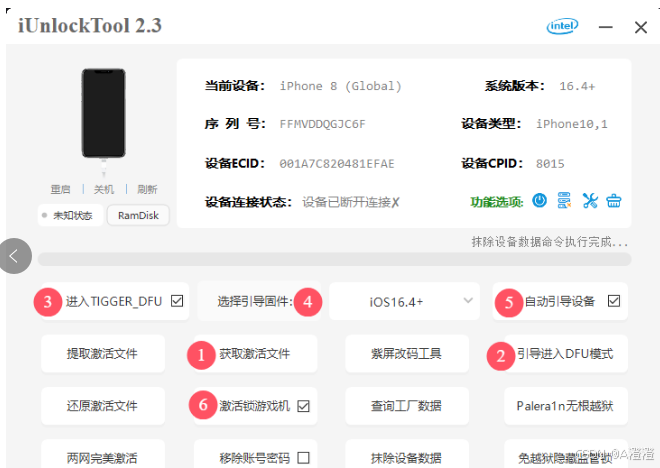
Task: Click the RamDisk button
Action: click(x=138, y=215)
